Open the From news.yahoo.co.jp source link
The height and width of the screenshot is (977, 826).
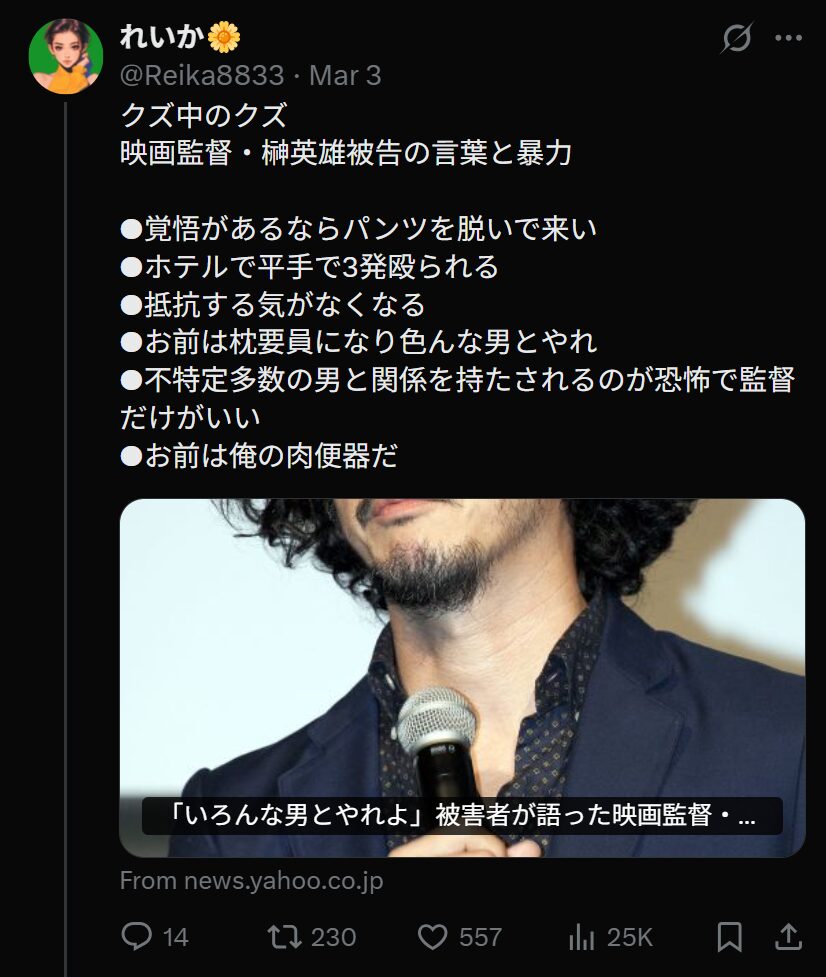click(251, 880)
